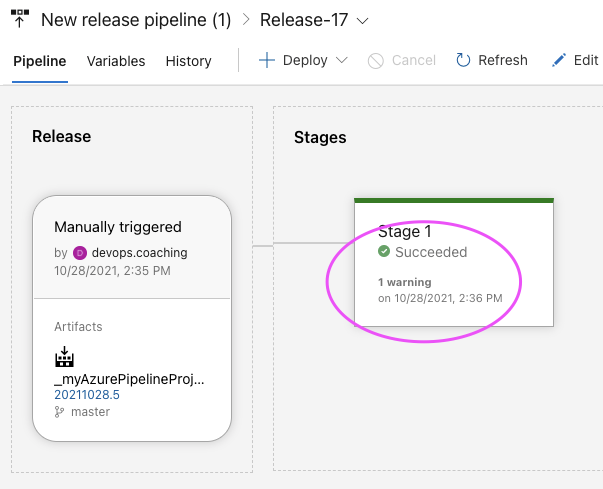Expand the Release-17 dropdown chevron
Screen dimensions: 603x489
coord(362,21)
